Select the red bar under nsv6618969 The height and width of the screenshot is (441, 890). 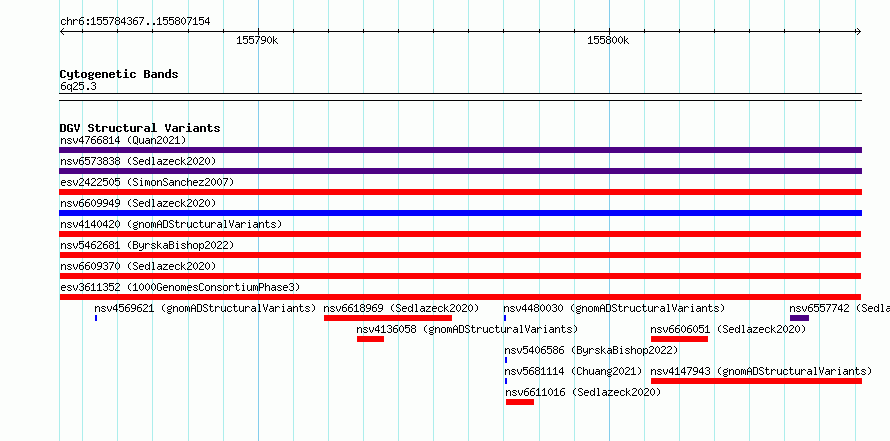[388, 318]
